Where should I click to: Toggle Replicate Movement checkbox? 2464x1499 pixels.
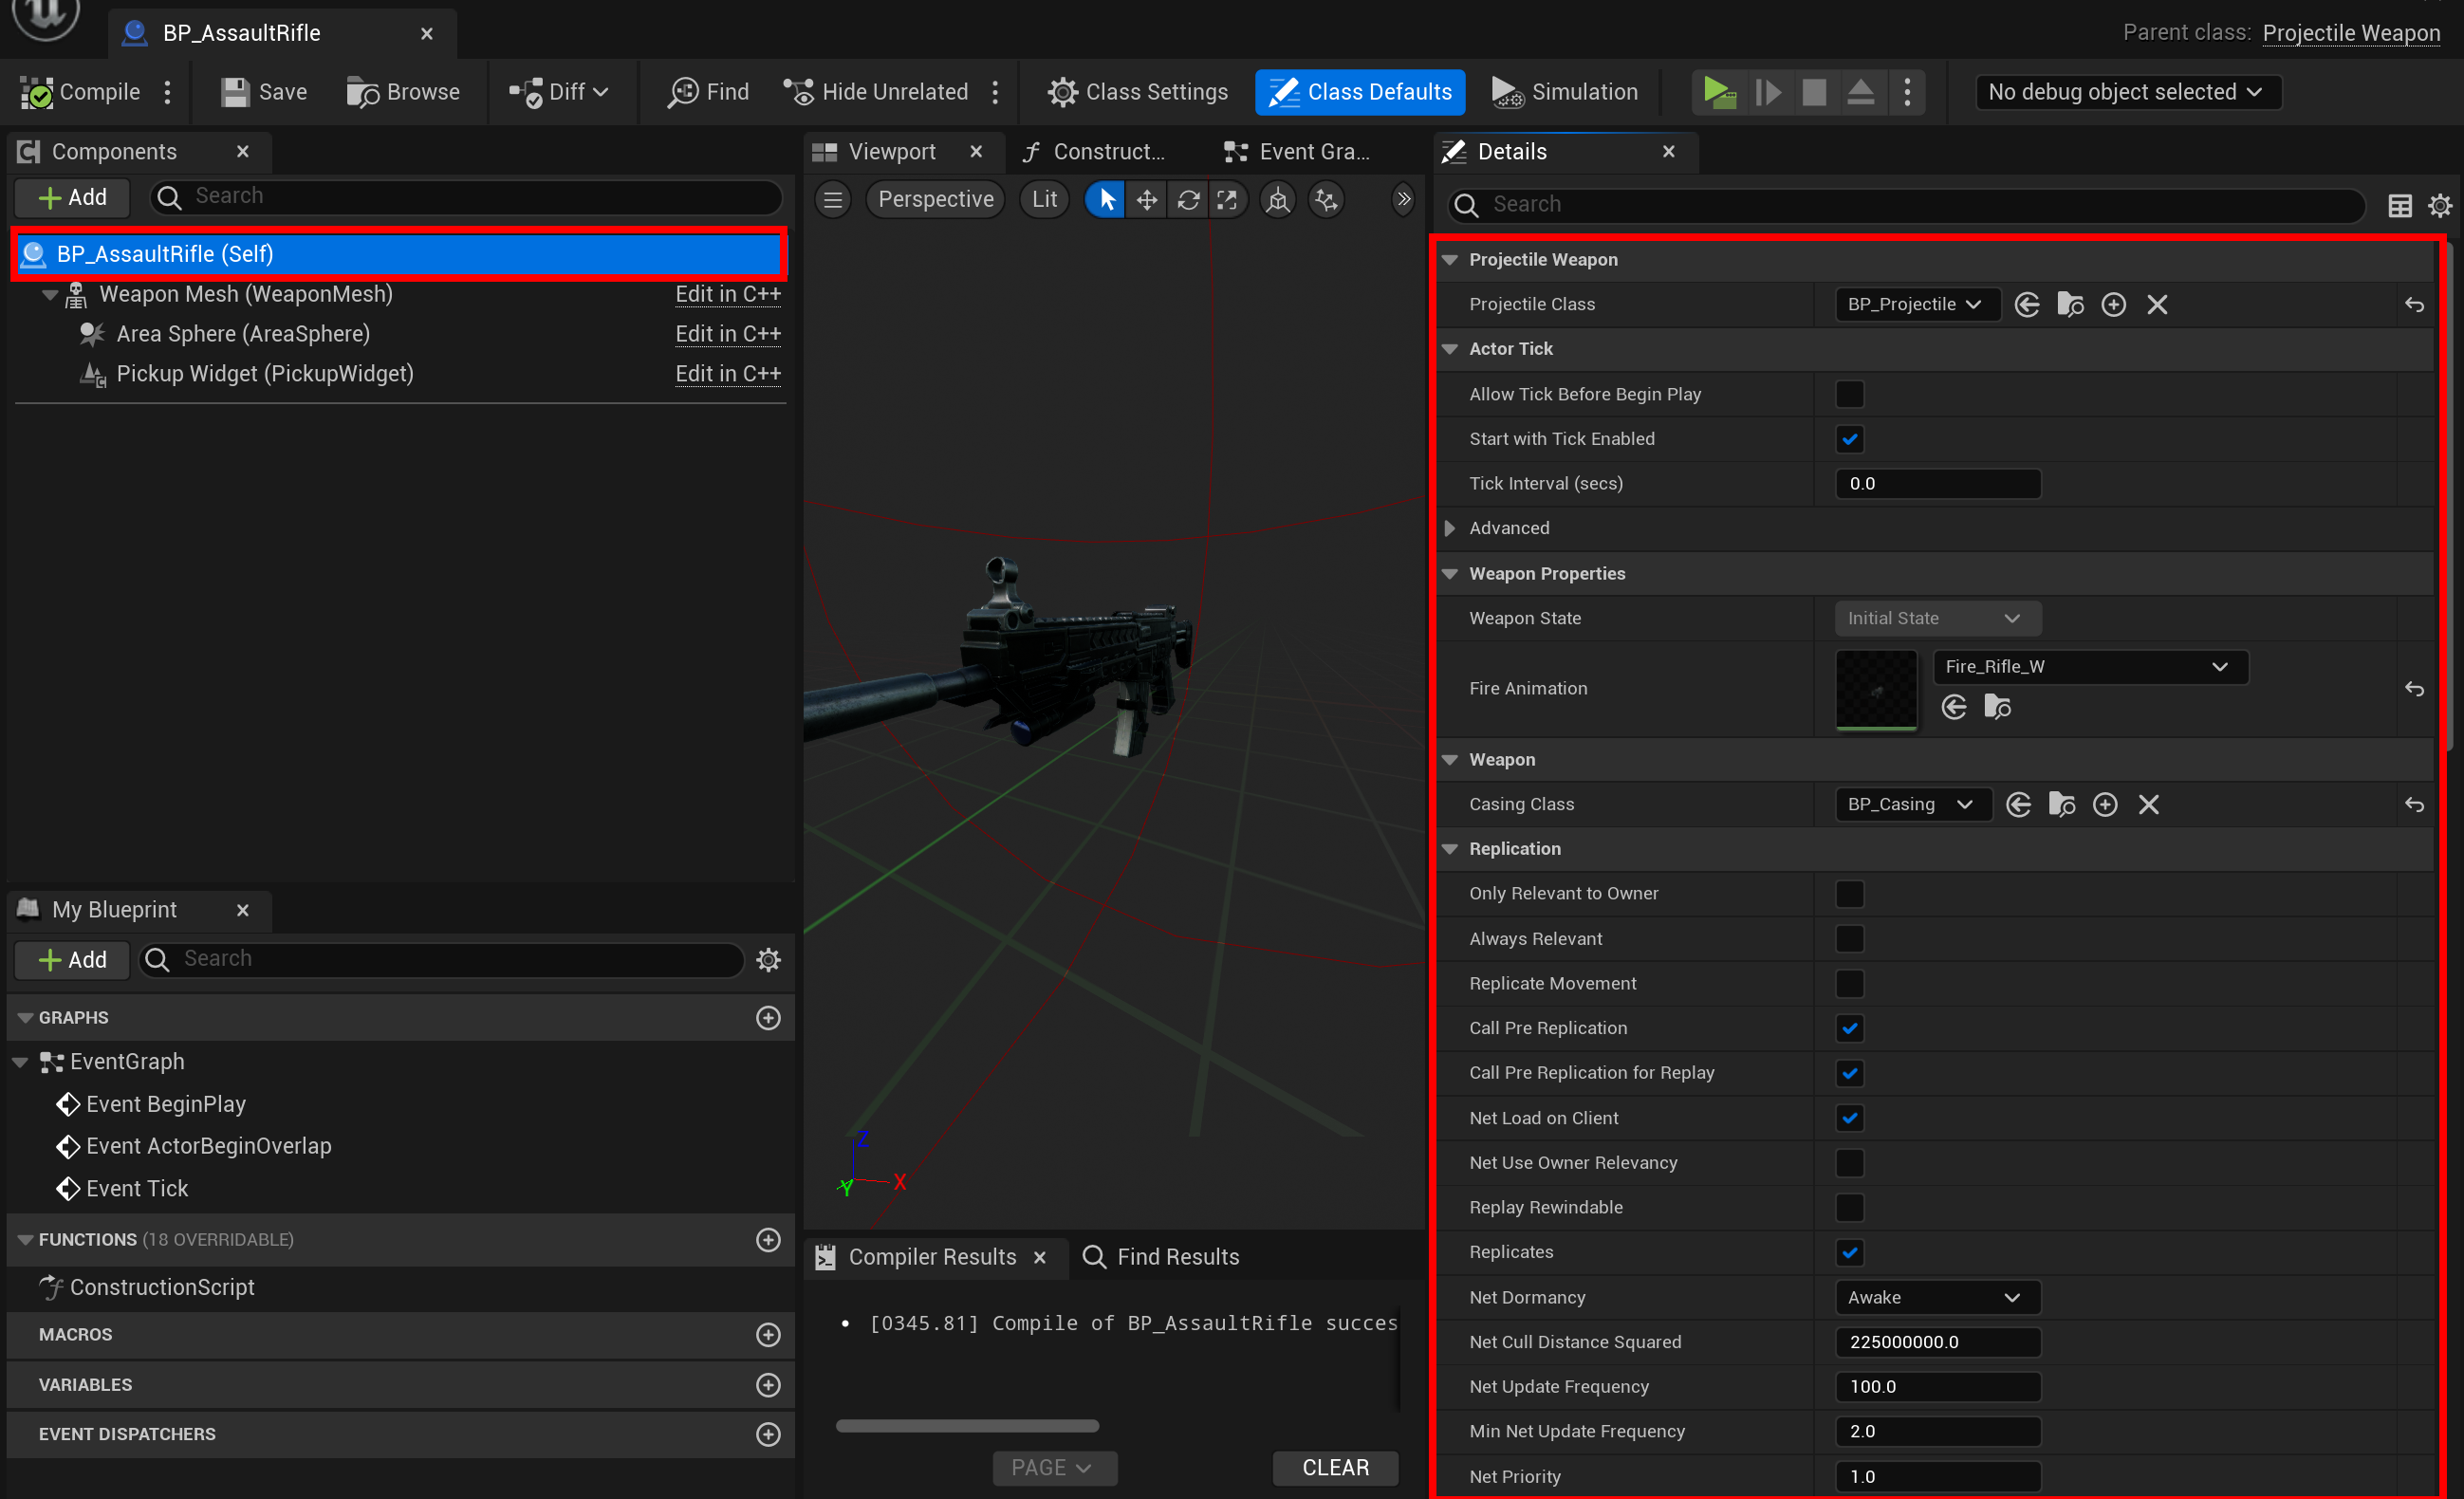click(x=1849, y=983)
